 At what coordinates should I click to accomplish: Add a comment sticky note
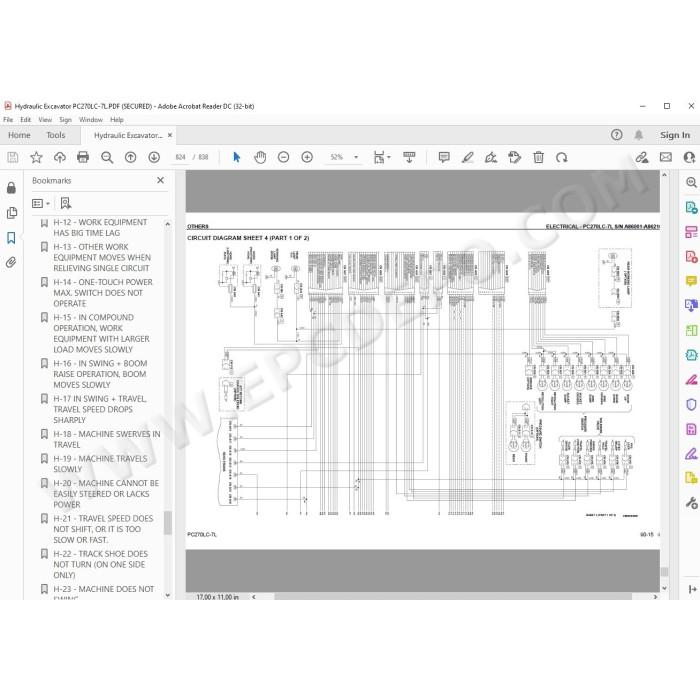point(444,157)
